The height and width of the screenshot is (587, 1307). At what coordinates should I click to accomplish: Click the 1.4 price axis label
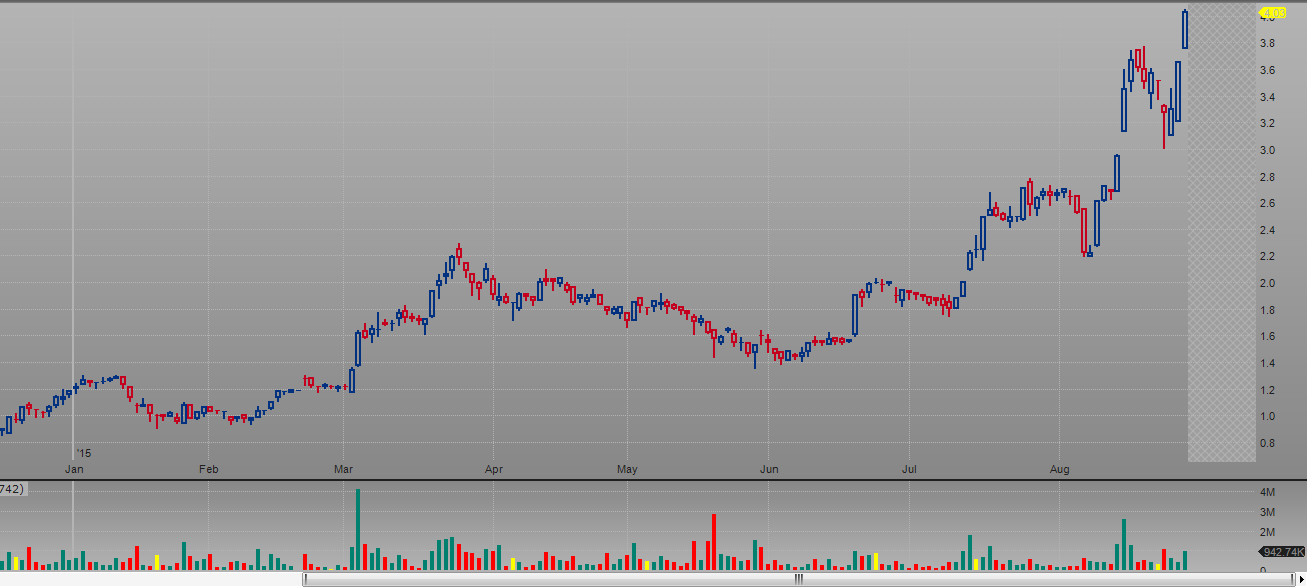1267,363
